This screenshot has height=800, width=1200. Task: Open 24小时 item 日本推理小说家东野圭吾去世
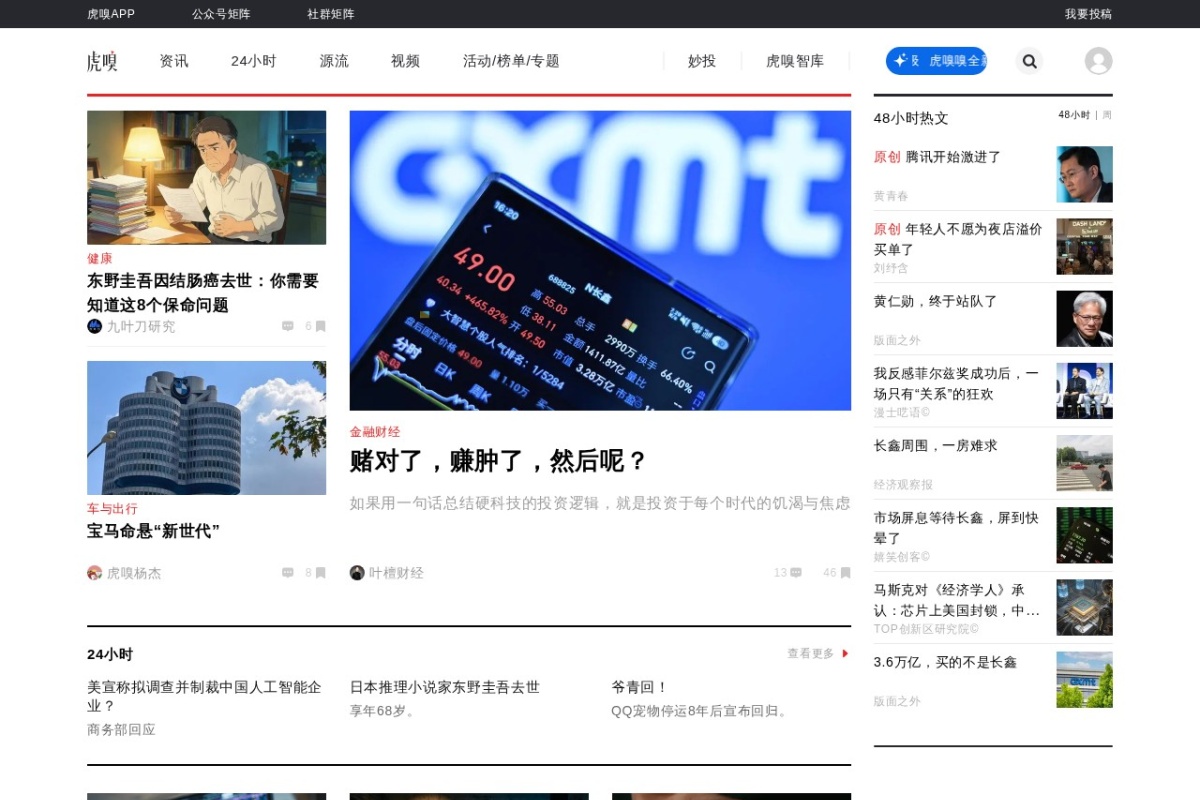[444, 687]
